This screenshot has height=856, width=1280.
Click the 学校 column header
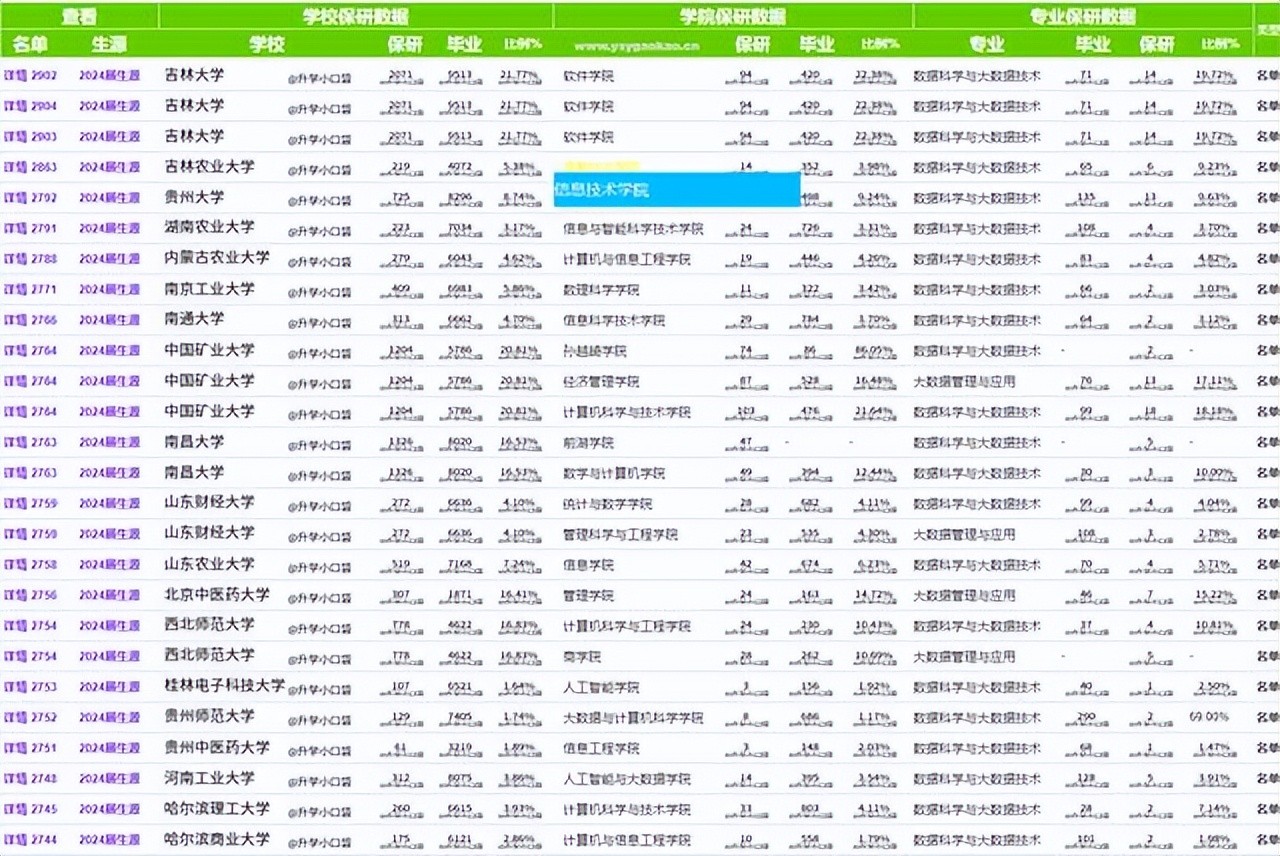point(267,44)
